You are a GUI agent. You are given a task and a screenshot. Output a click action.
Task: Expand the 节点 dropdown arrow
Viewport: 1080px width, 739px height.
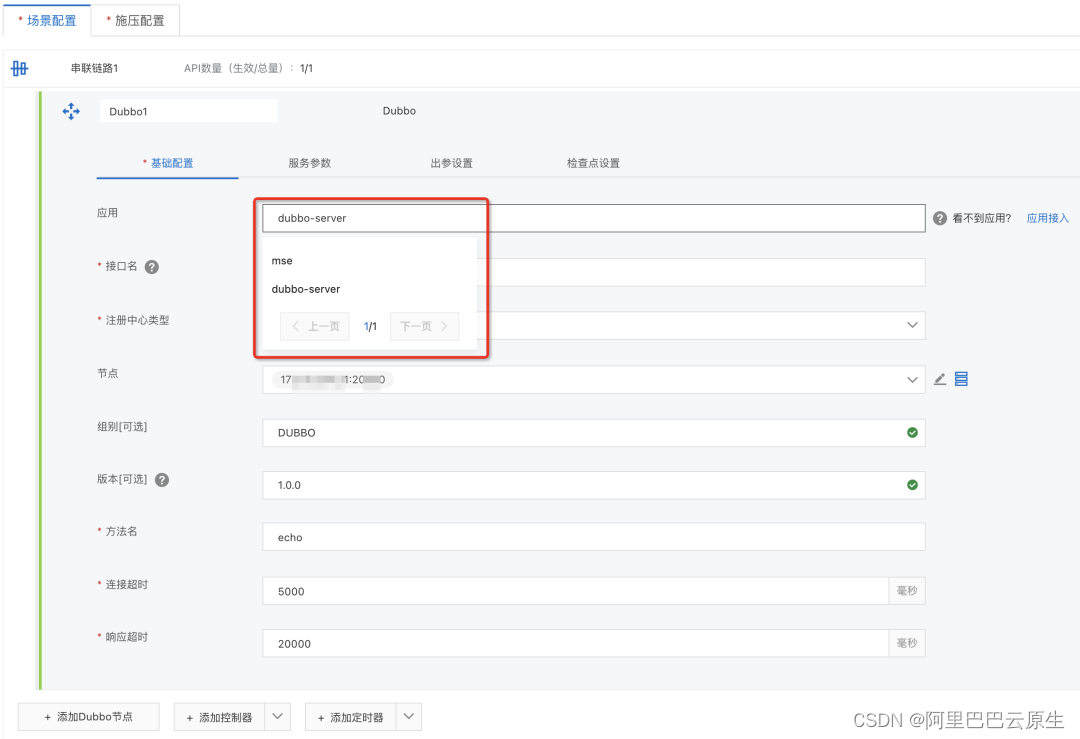[x=912, y=379]
